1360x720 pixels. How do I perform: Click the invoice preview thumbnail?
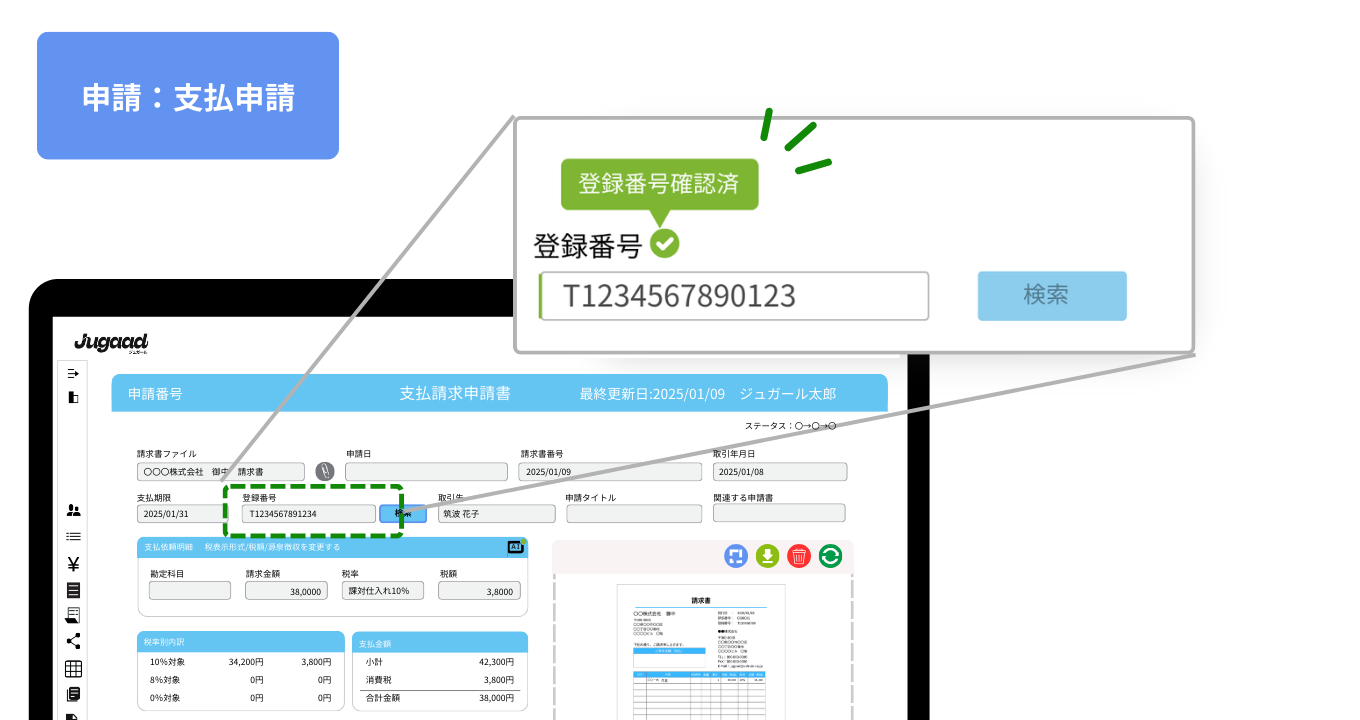click(702, 650)
